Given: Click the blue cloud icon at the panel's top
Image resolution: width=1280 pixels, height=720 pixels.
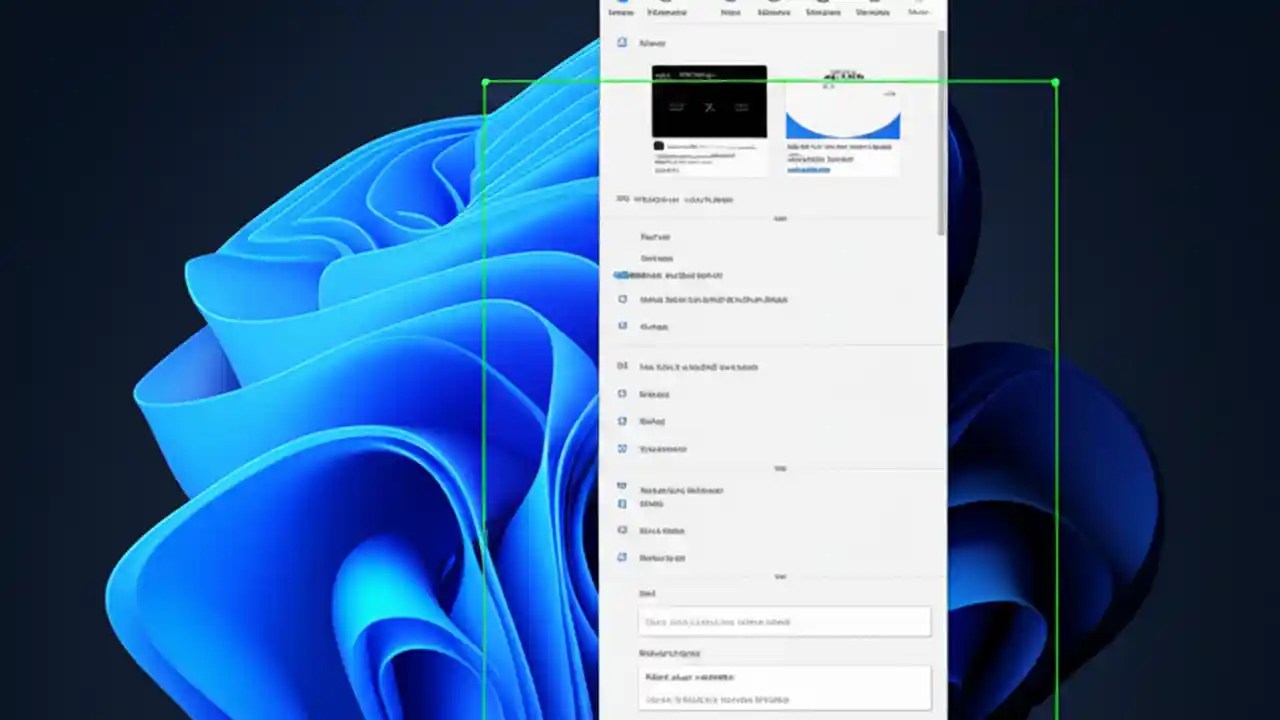Looking at the screenshot, I should coord(622,43).
